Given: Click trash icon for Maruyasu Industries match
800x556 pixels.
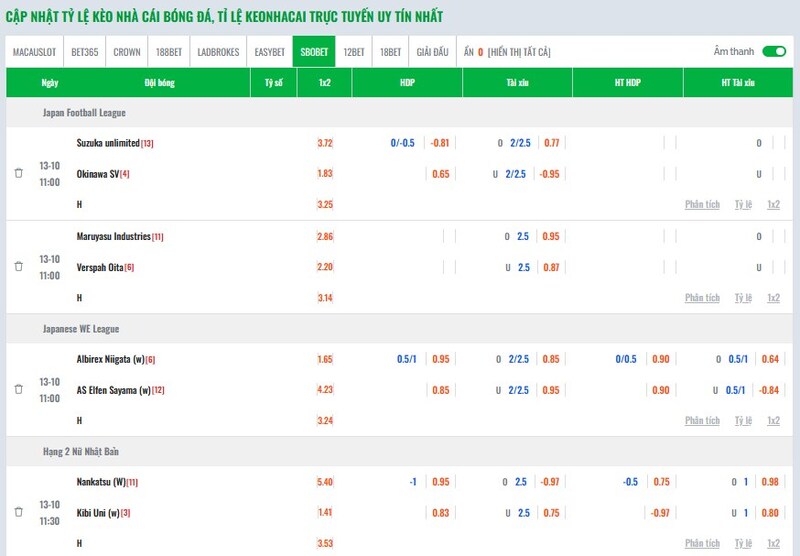Looking at the screenshot, I should 18,266.
